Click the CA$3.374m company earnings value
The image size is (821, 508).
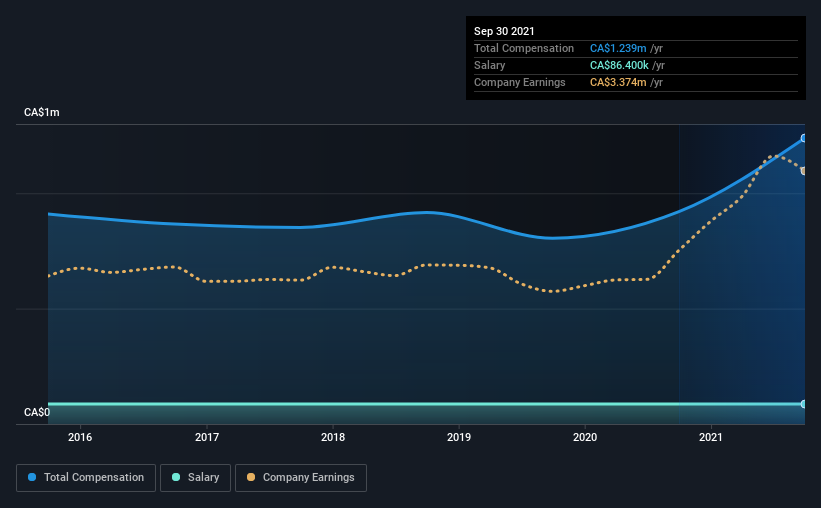click(618, 82)
